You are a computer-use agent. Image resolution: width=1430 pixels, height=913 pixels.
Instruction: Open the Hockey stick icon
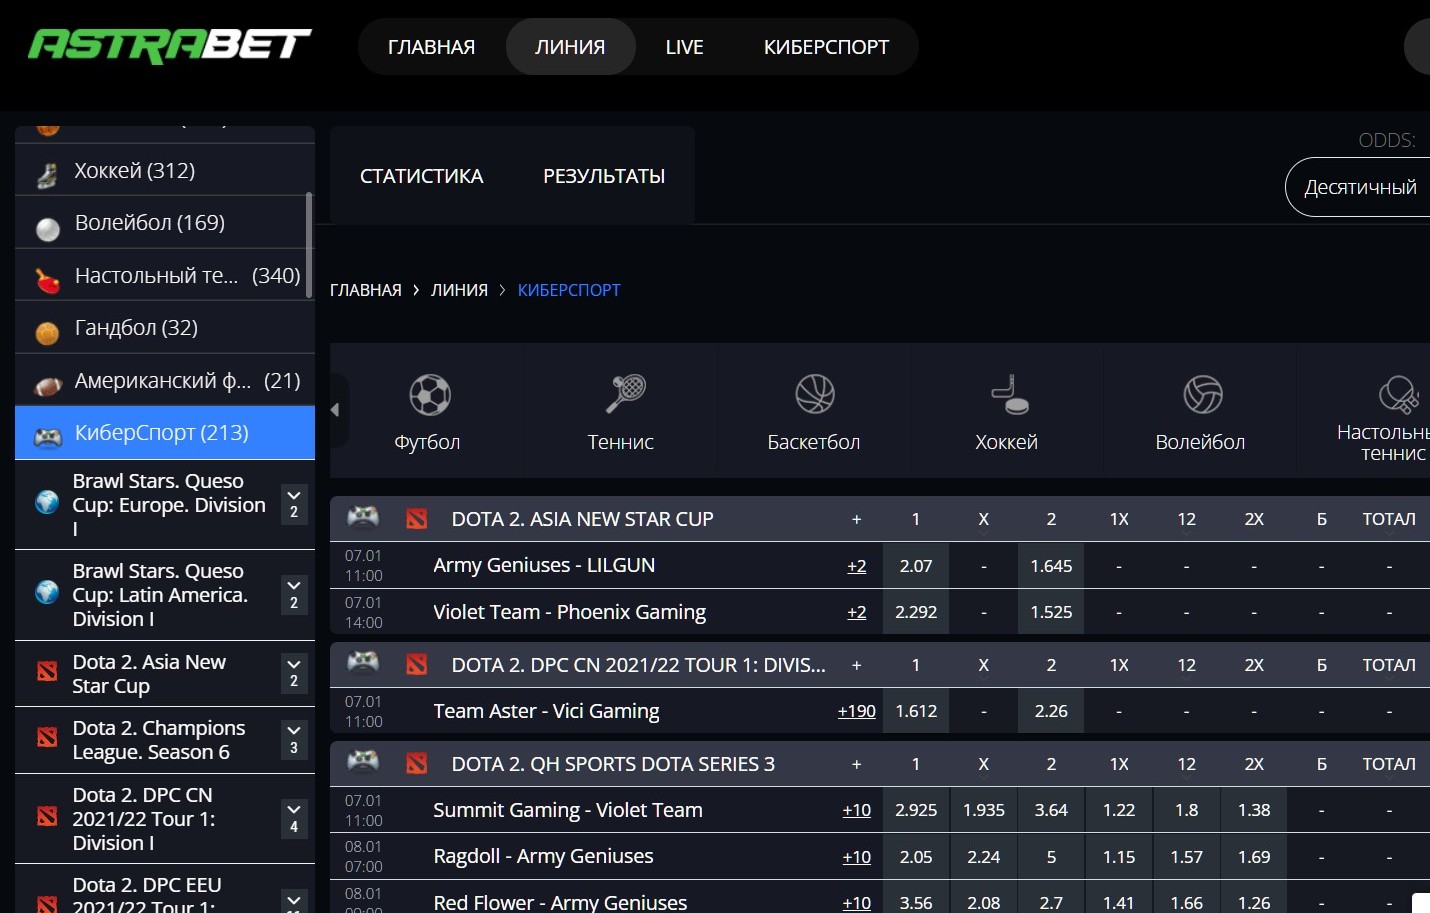click(x=1010, y=394)
